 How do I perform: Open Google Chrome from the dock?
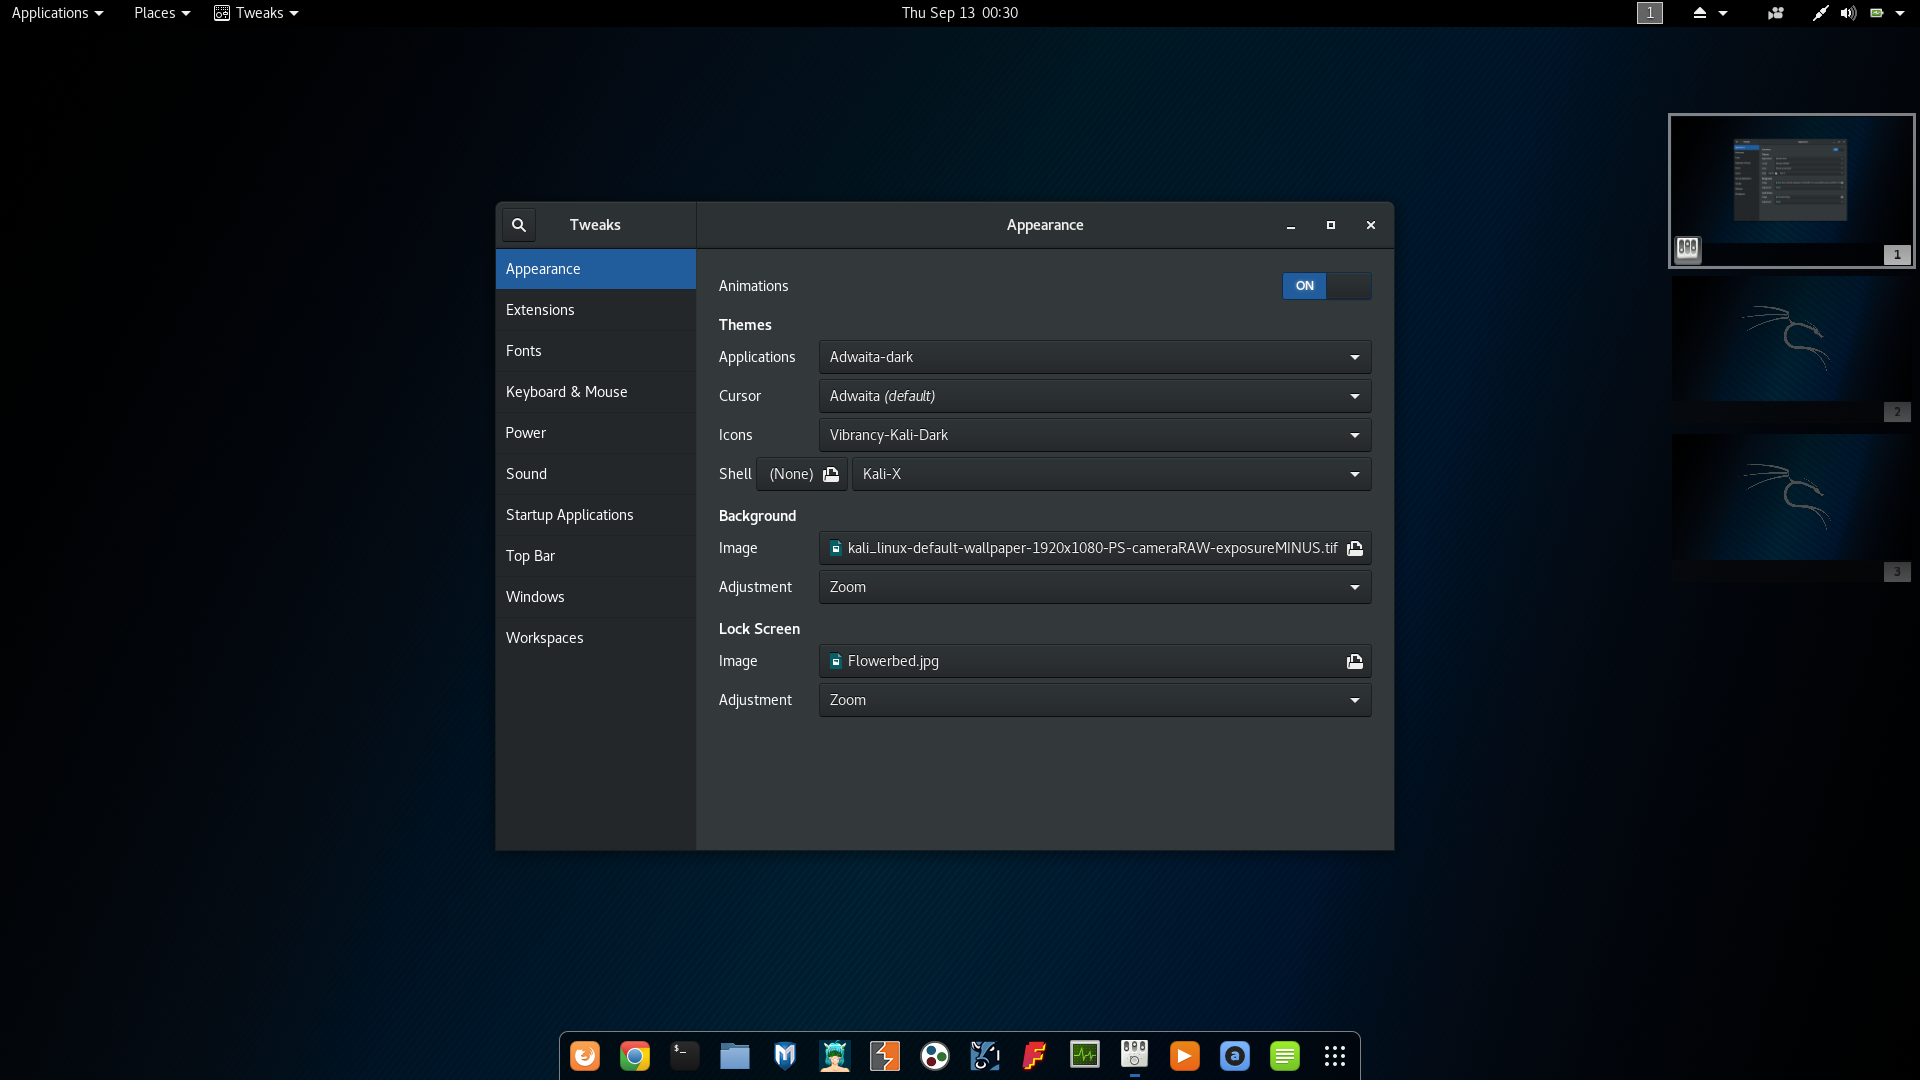coord(635,1056)
